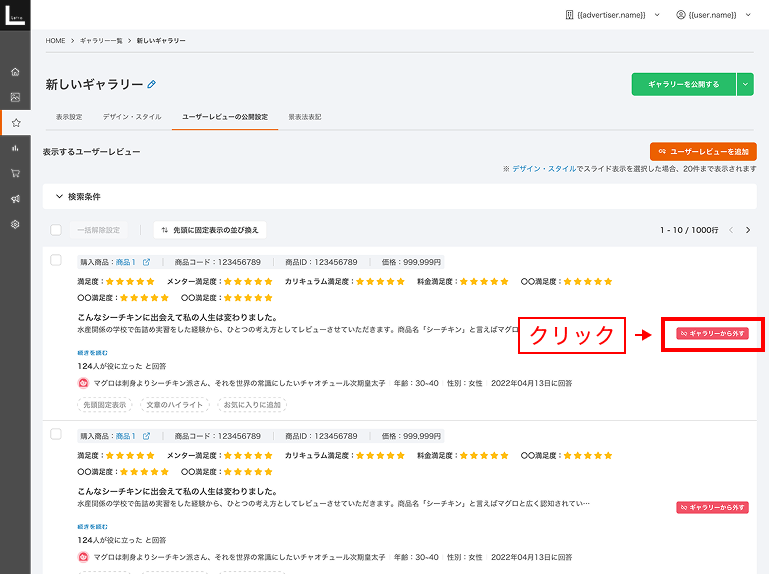Screen dimensions: 769x574
Task: Open dropdown arrow beside ギャラリーを公開する
Action: 745,84
